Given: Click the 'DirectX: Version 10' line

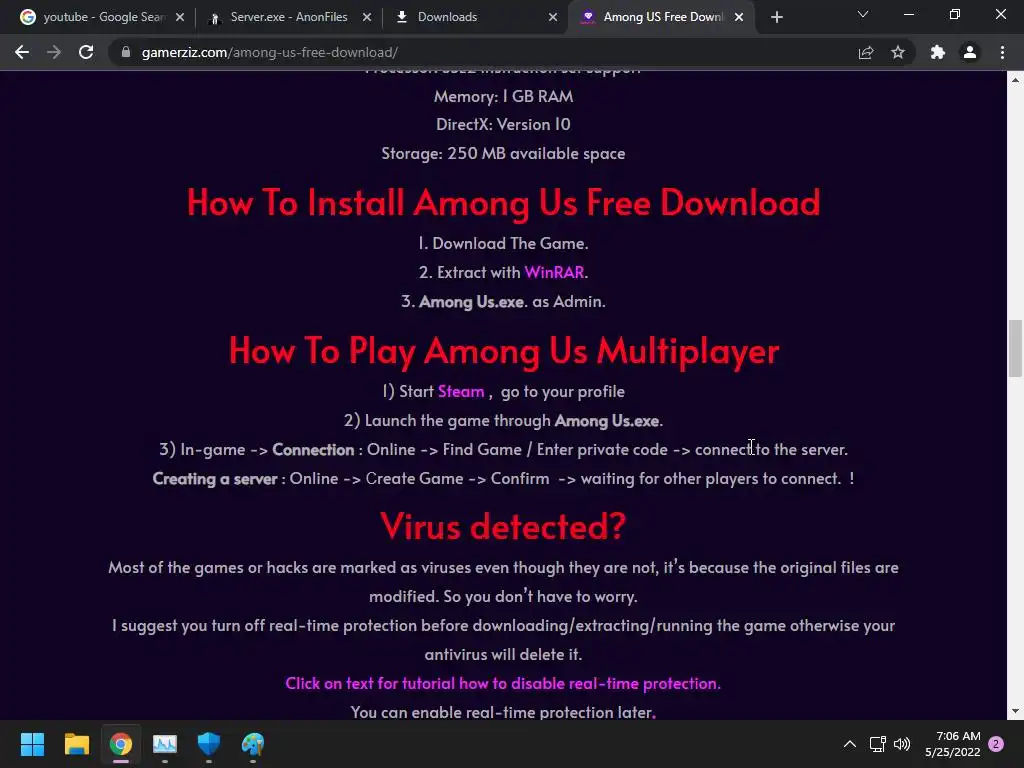Looking at the screenshot, I should pyautogui.click(x=504, y=124).
